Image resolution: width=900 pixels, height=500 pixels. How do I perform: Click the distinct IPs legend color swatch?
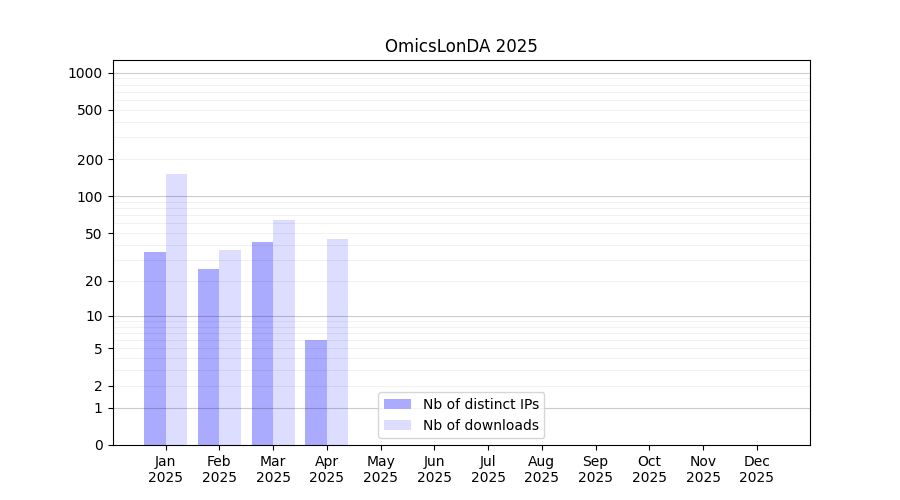(397, 404)
